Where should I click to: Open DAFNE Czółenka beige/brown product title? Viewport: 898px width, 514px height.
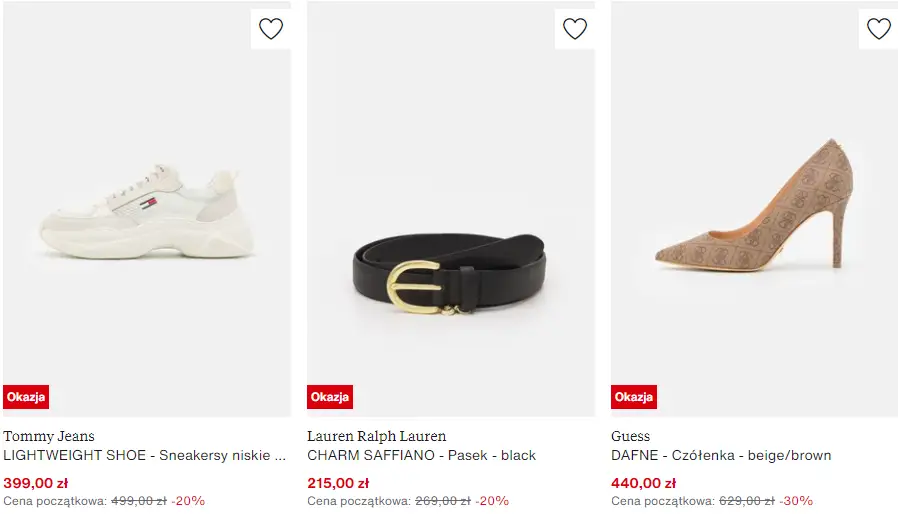721,455
